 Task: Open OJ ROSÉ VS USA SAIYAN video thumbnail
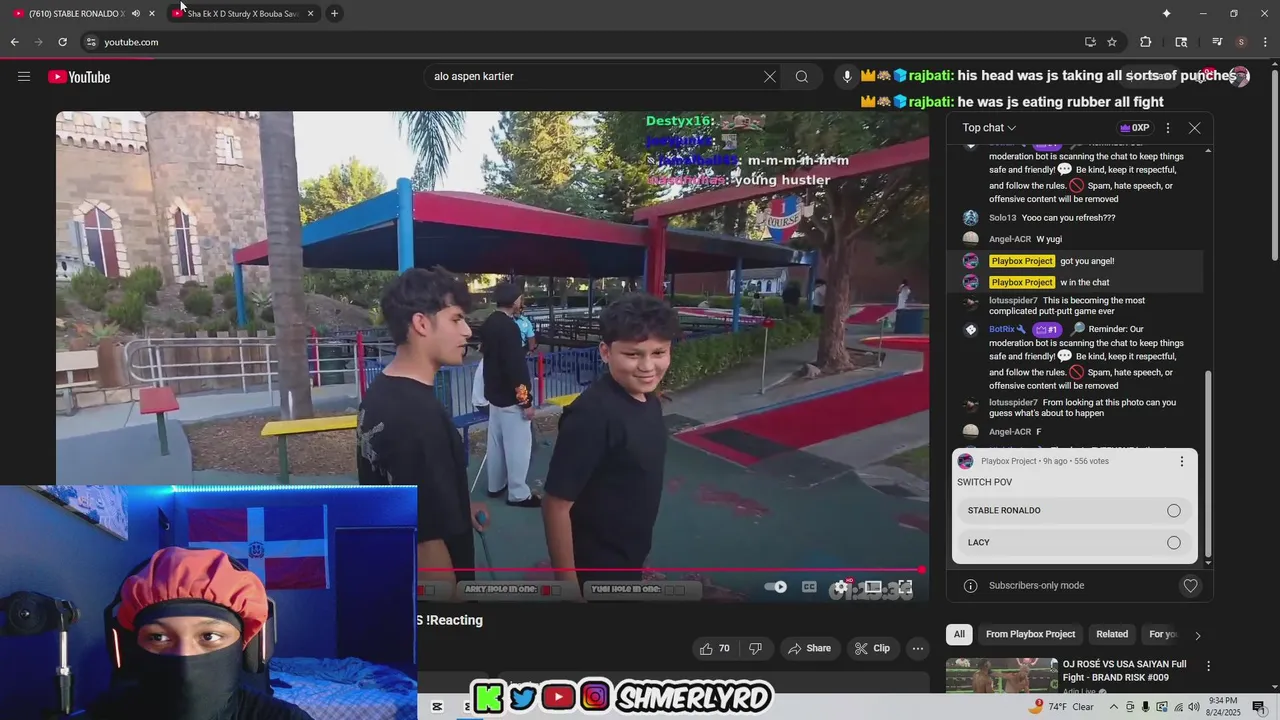point(1001,676)
